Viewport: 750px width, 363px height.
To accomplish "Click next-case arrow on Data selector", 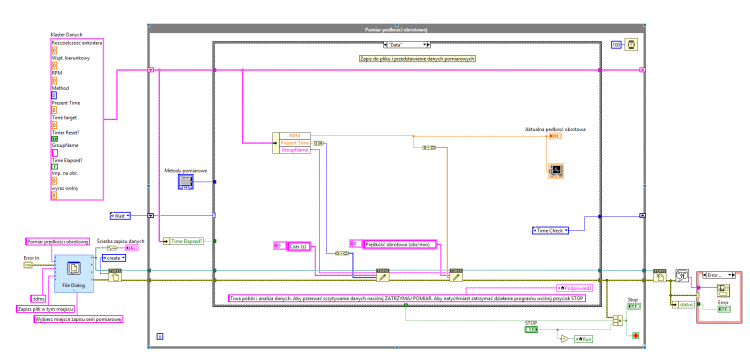I will pos(429,44).
